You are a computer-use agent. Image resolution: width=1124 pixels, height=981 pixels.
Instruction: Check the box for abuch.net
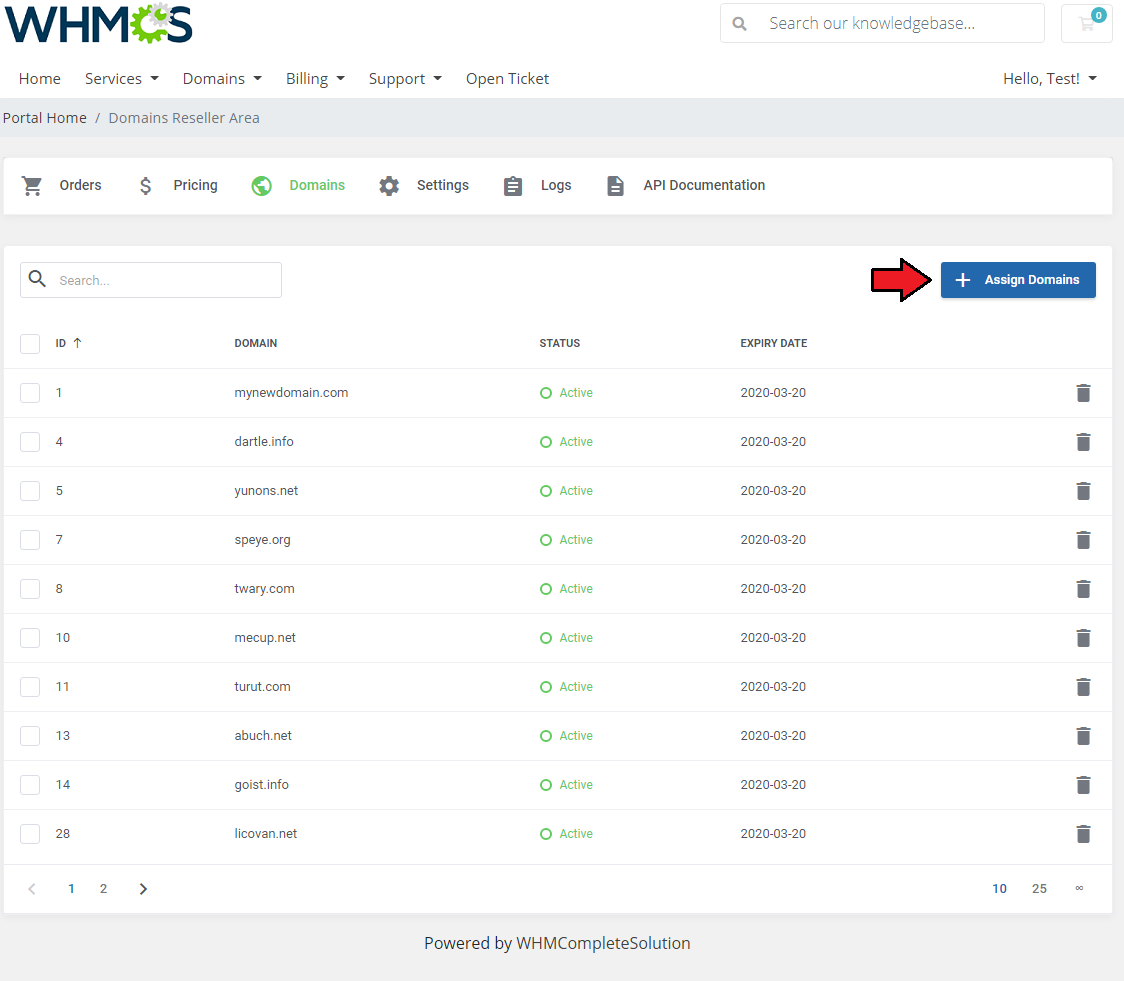(x=30, y=736)
